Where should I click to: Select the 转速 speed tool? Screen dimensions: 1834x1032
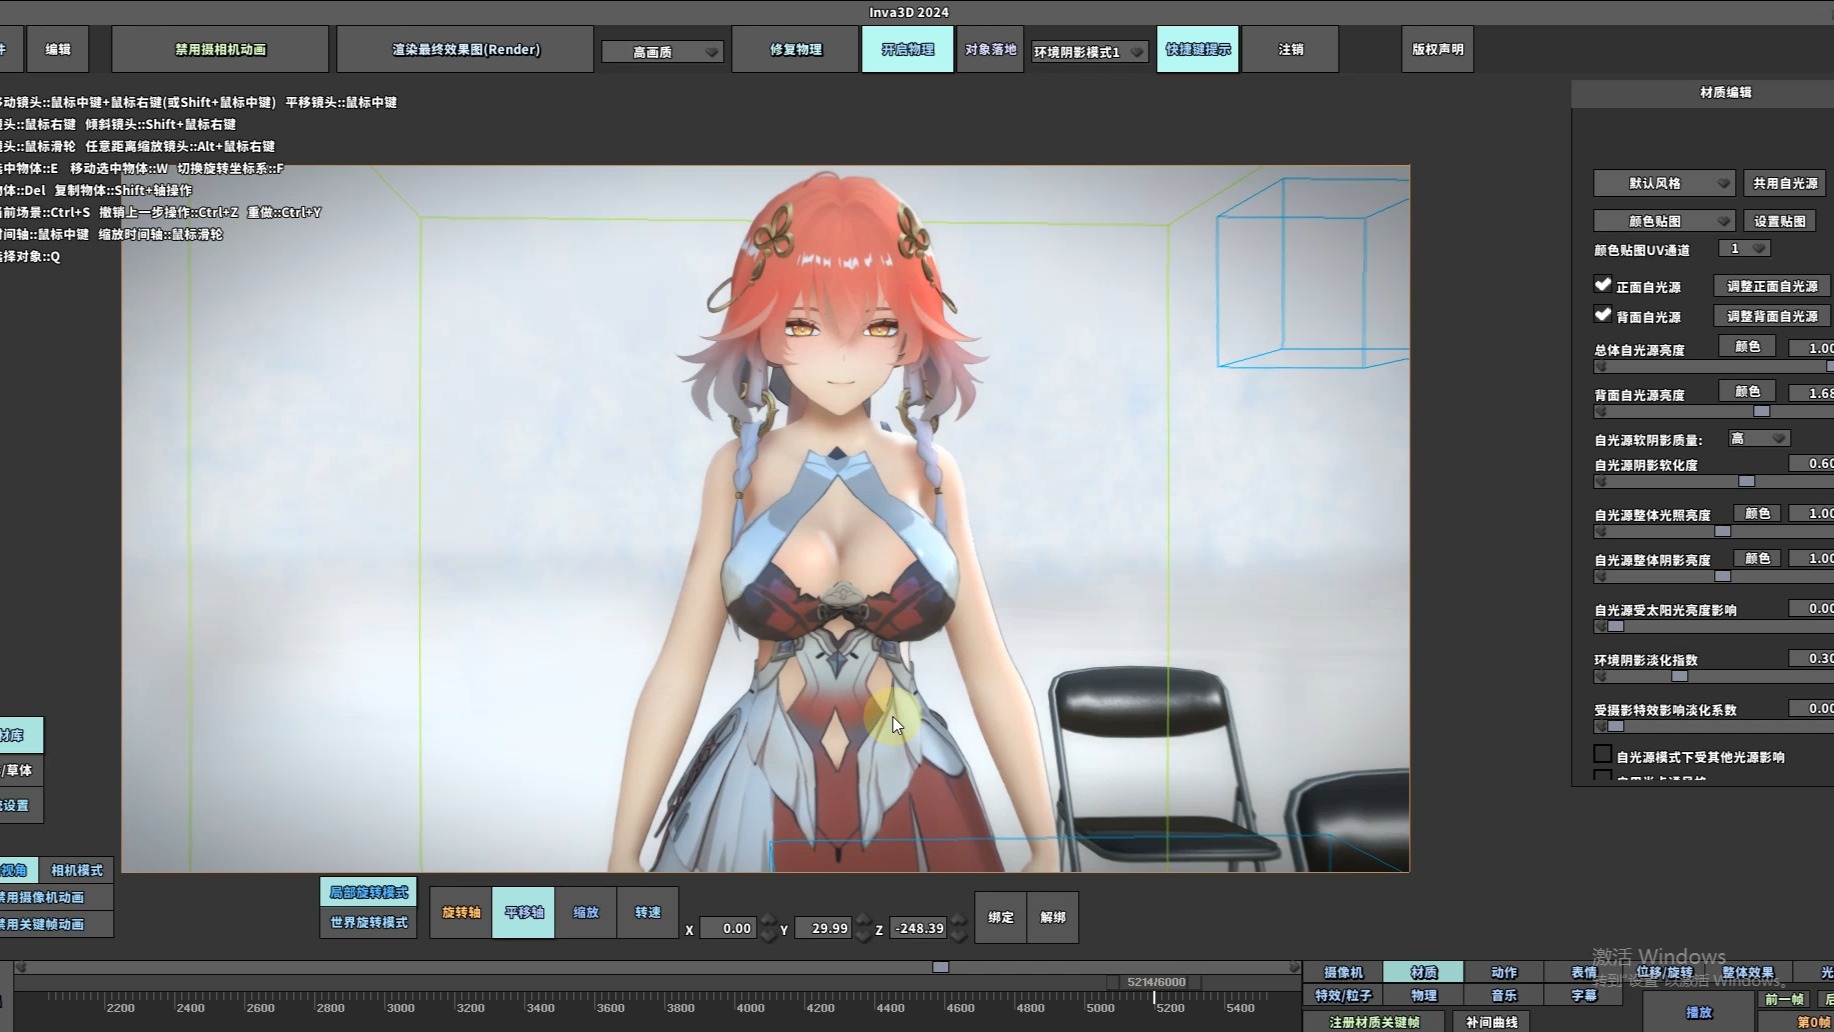click(647, 912)
